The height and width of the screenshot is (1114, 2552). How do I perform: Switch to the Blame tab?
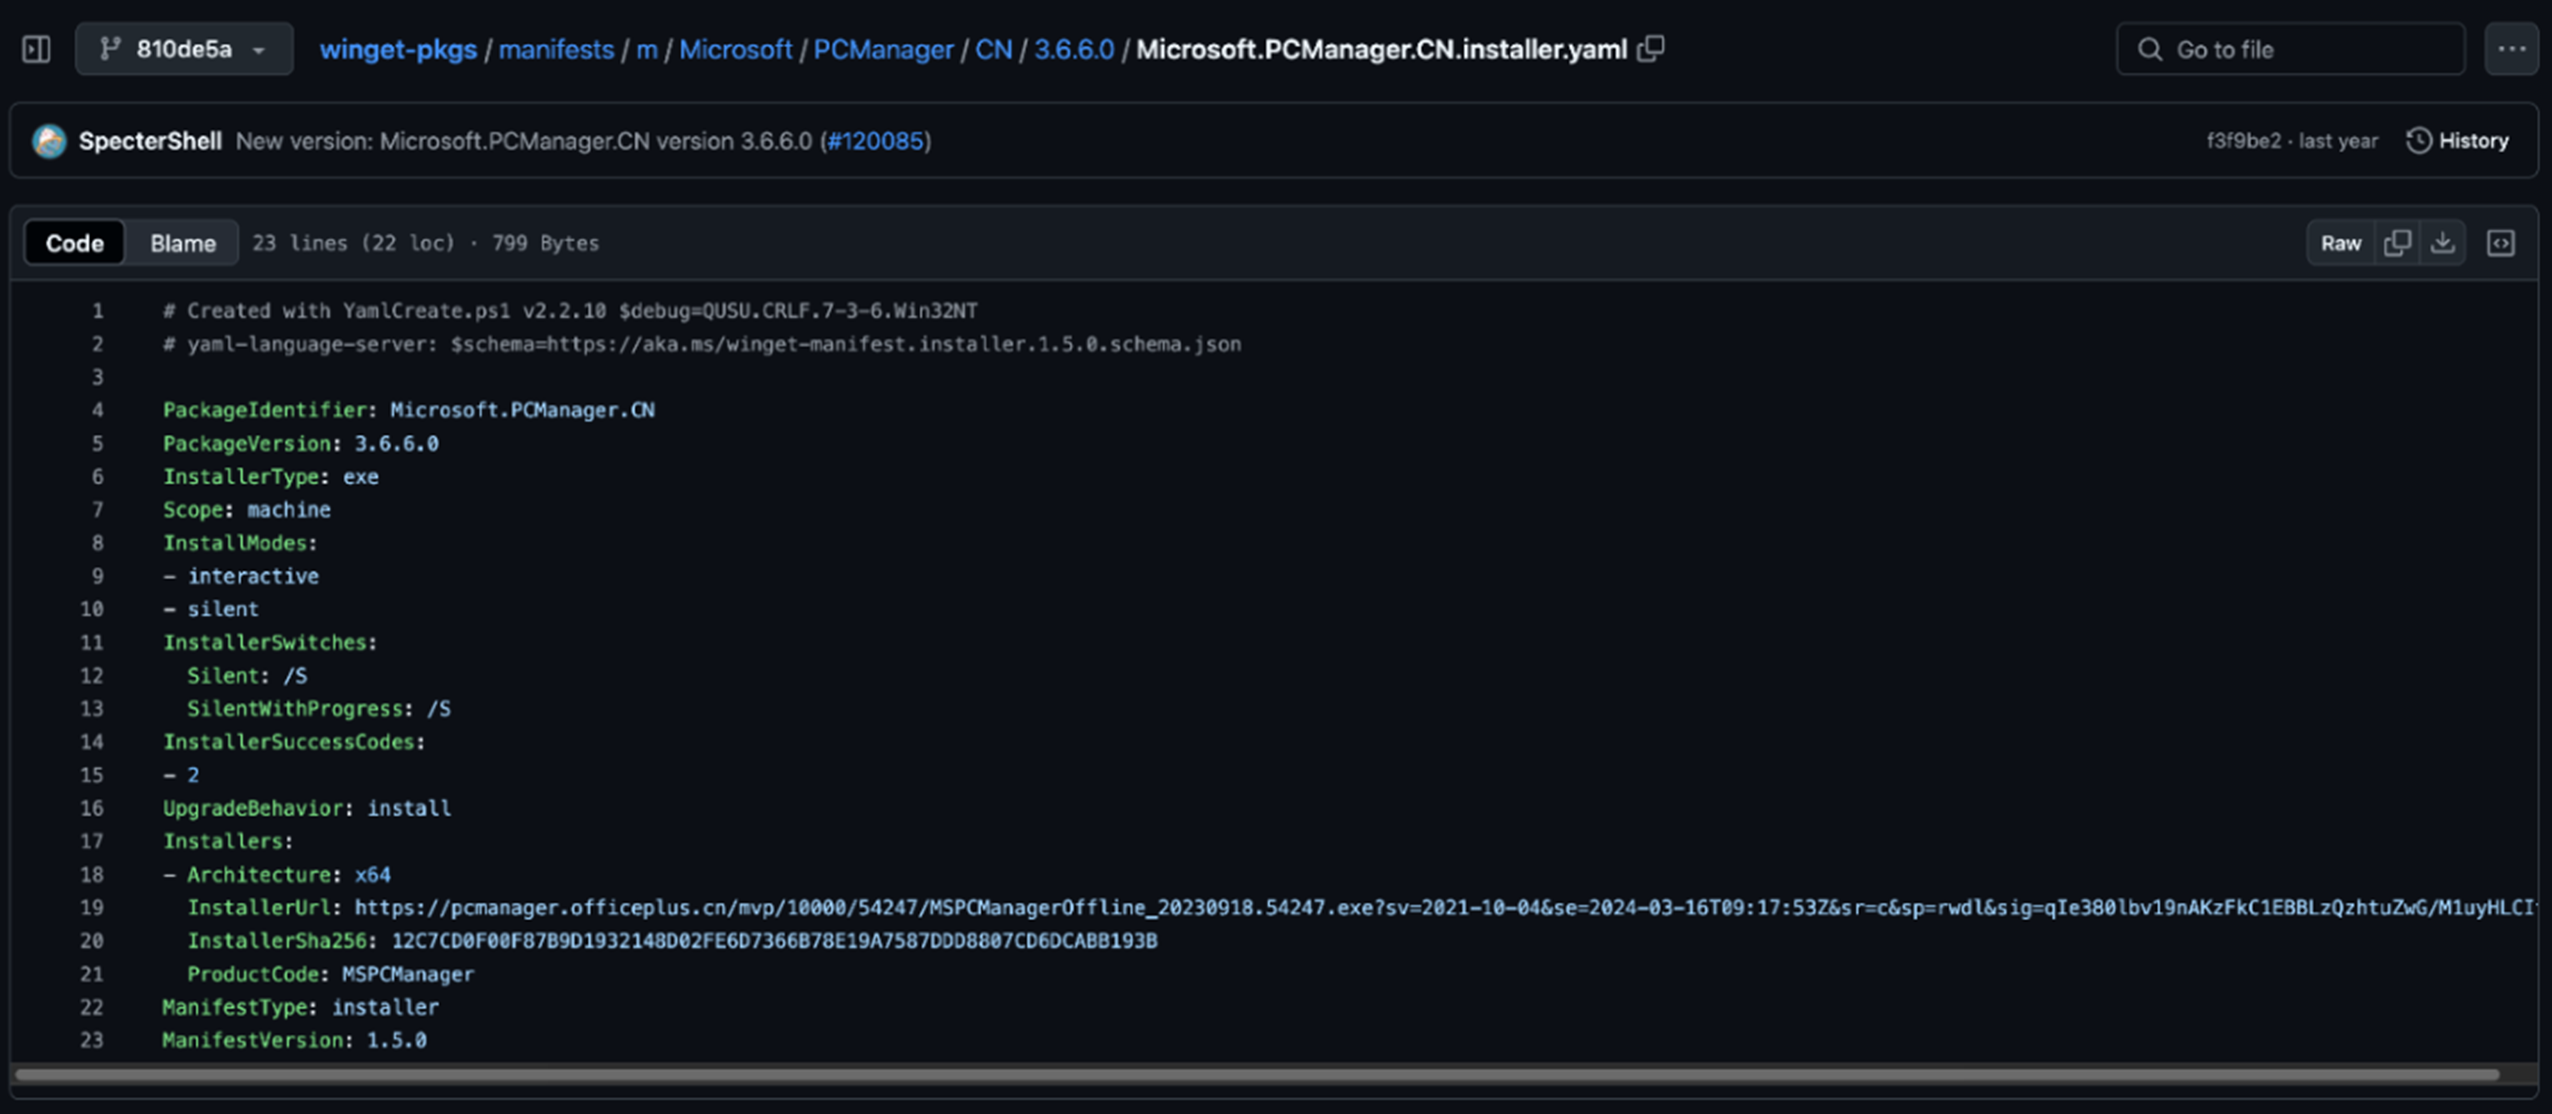[183, 243]
